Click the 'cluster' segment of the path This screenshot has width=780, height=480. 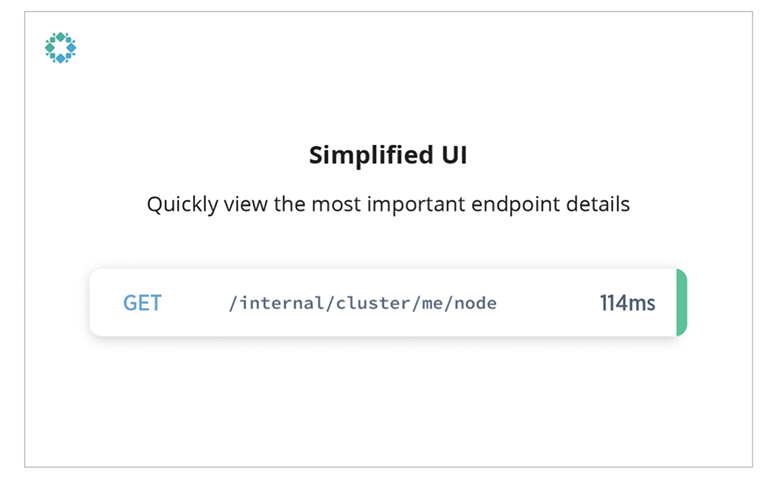(373, 303)
